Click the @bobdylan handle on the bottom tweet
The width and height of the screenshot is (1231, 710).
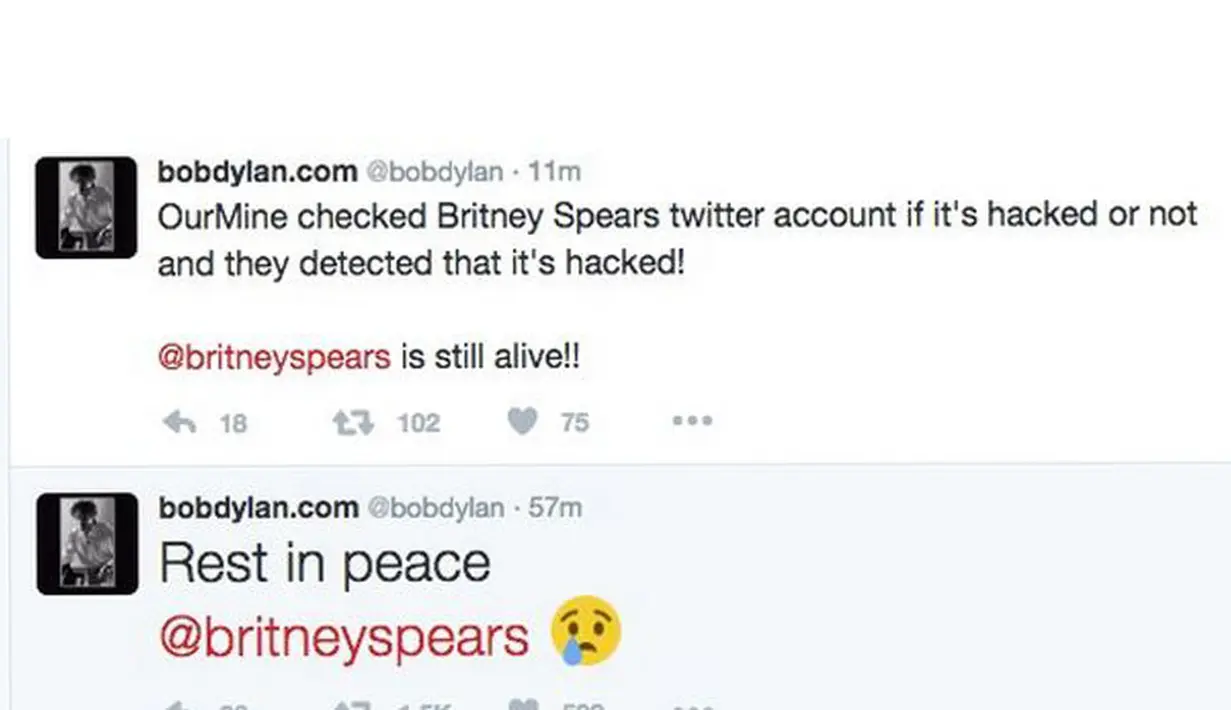pyautogui.click(x=434, y=507)
